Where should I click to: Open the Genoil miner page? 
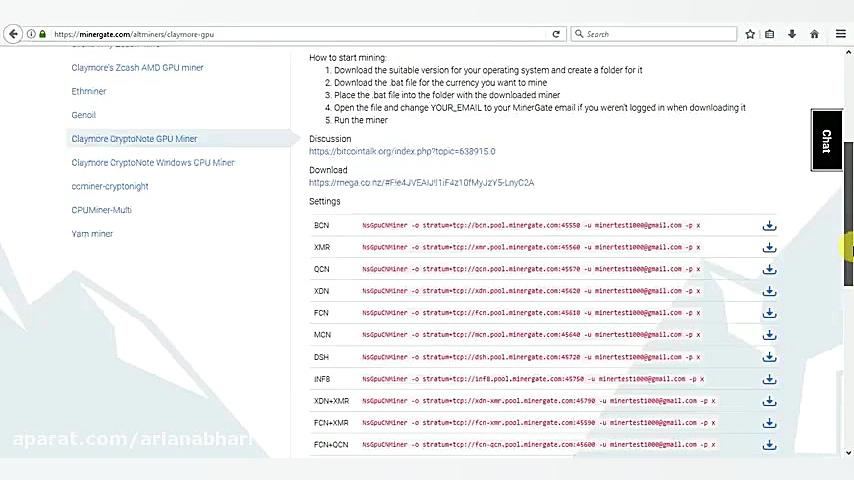83,115
